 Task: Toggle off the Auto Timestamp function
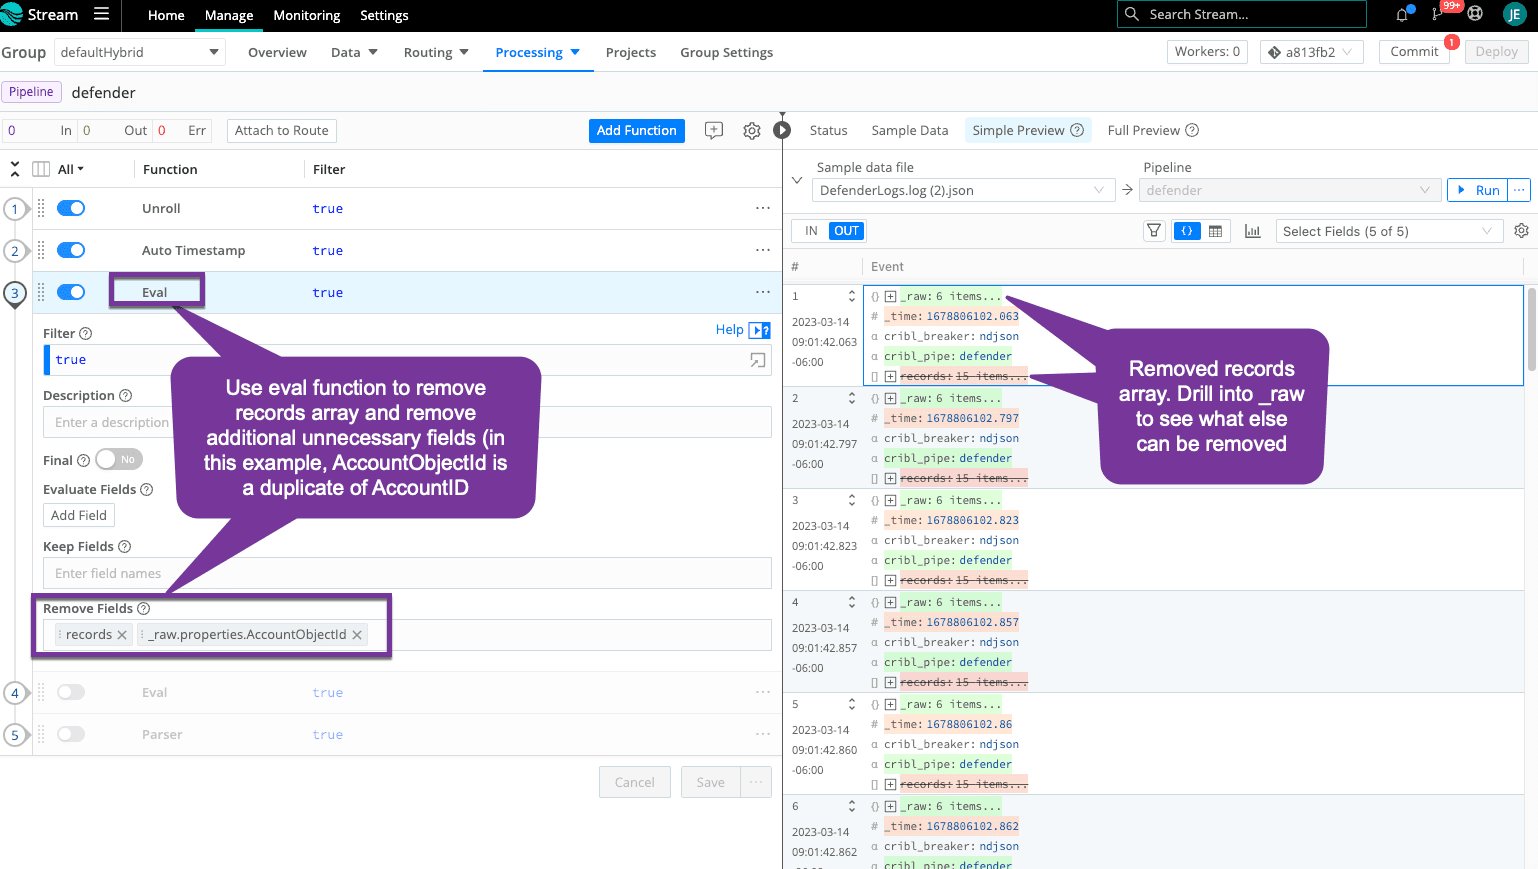(x=71, y=250)
